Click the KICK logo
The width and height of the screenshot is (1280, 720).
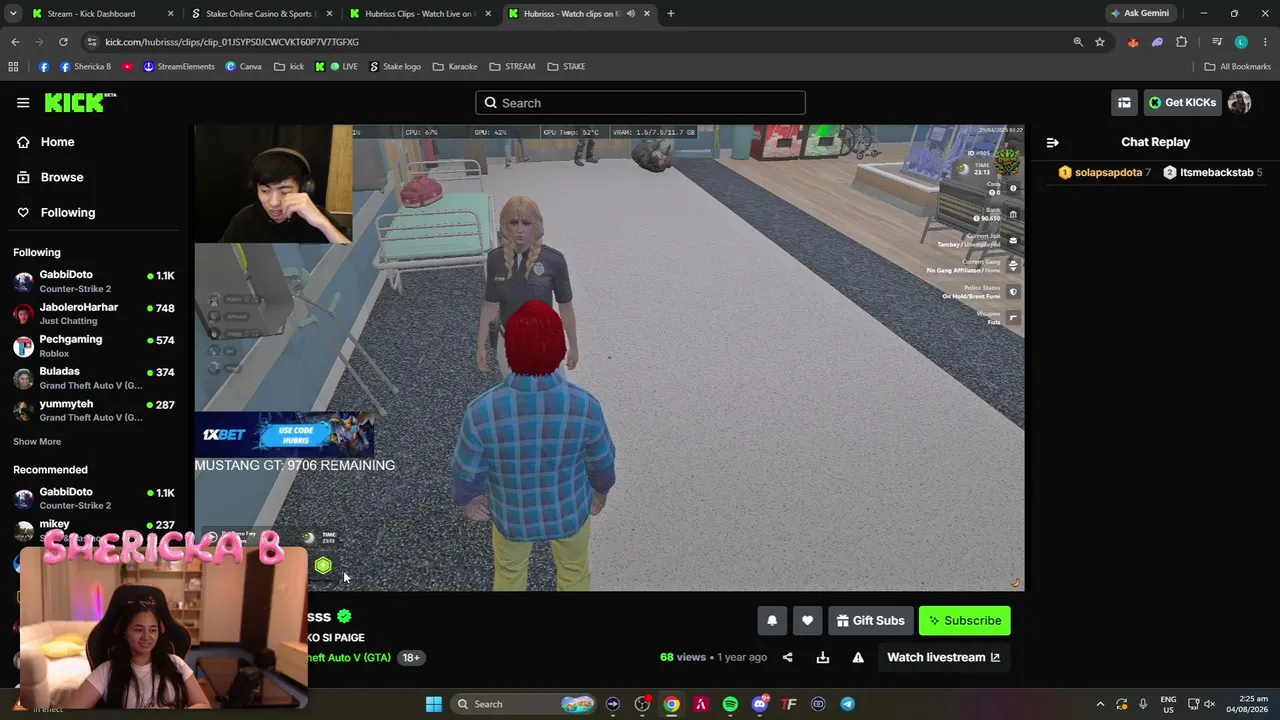point(80,102)
